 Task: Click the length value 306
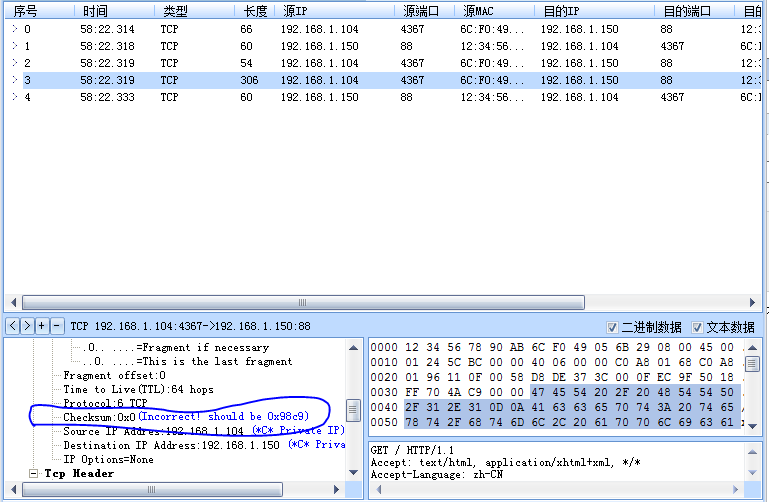tap(249, 80)
